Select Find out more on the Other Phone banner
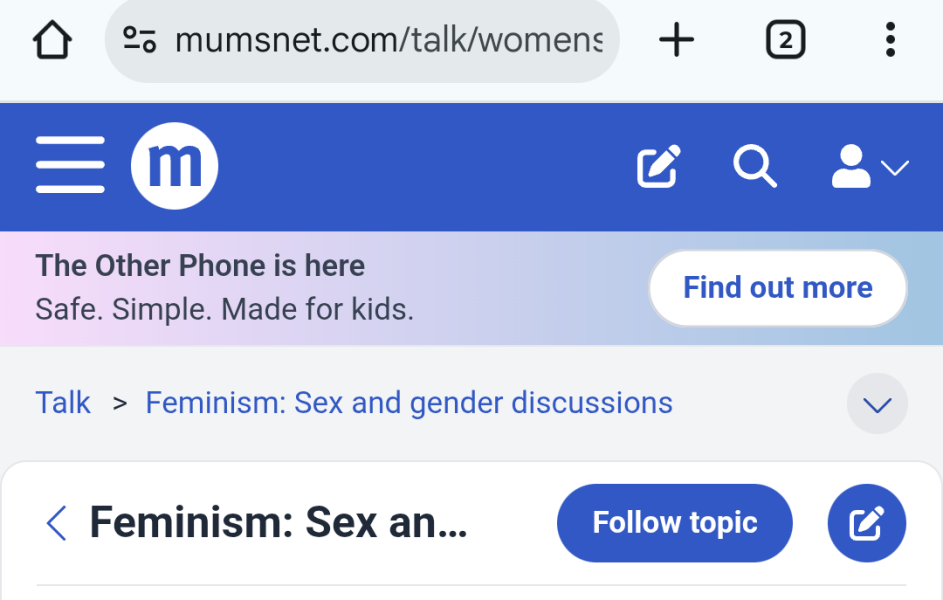Screen dimensions: 943x600 (x=777, y=288)
